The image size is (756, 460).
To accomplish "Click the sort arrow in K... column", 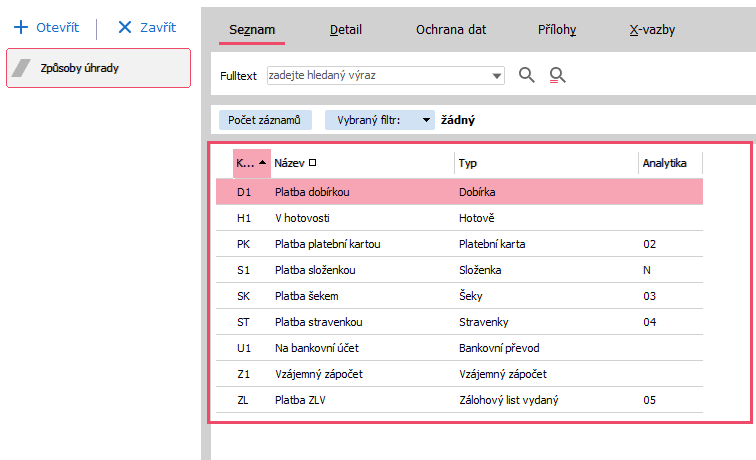I will click(x=262, y=162).
